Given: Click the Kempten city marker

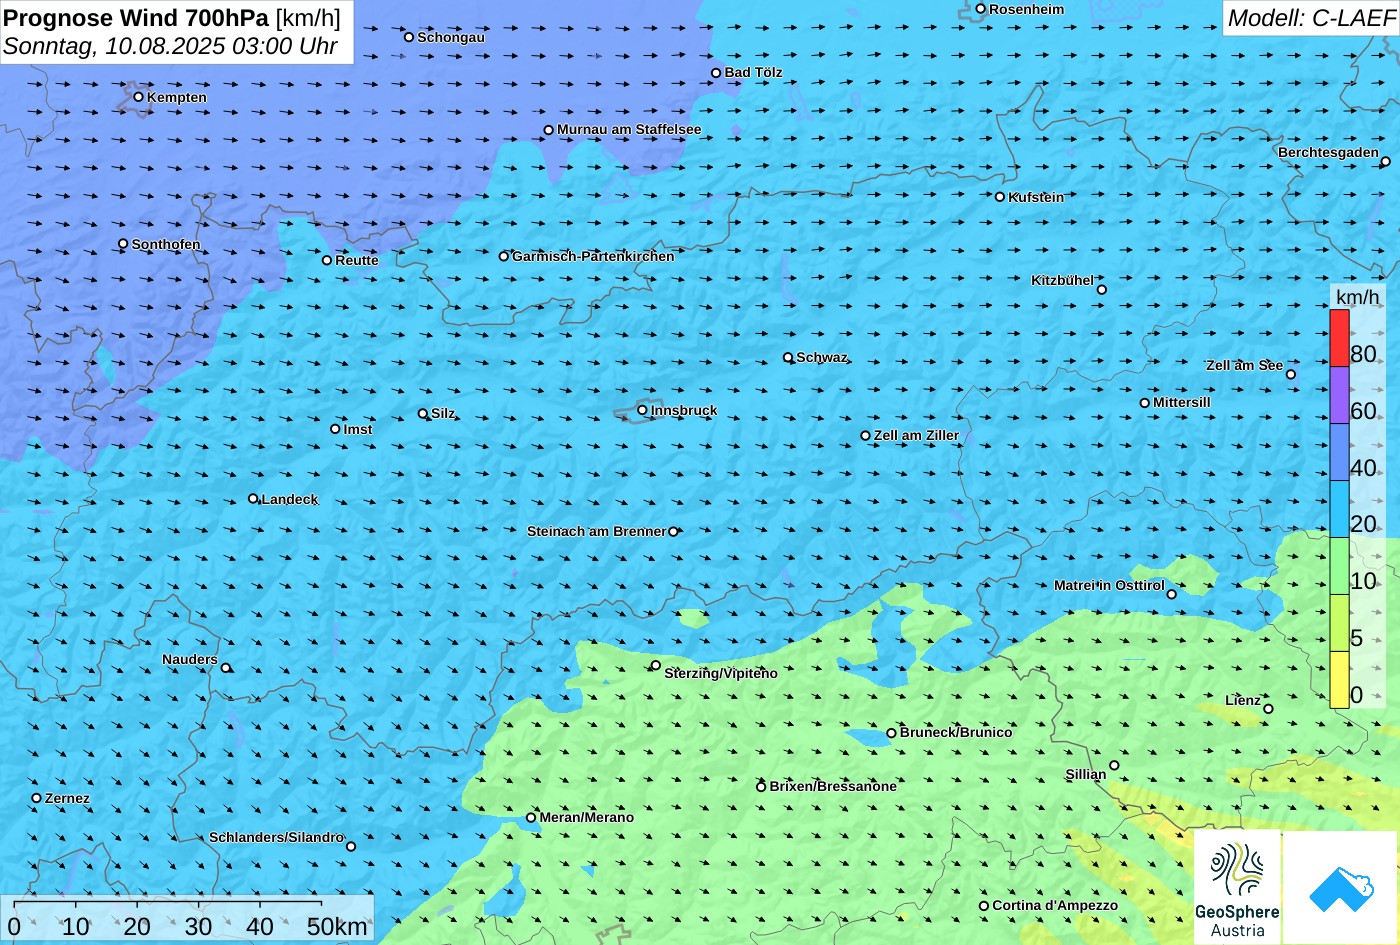Looking at the screenshot, I should (x=138, y=97).
